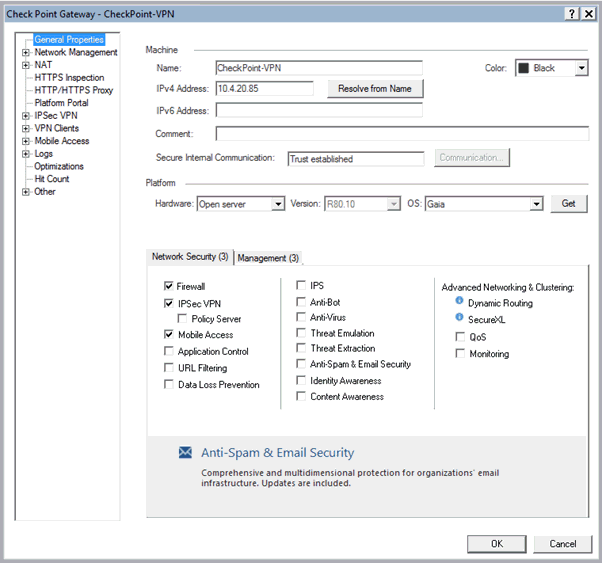Screen dimensions: 602x563
Task: Switch to the Management (3) tab
Action: pos(268,258)
